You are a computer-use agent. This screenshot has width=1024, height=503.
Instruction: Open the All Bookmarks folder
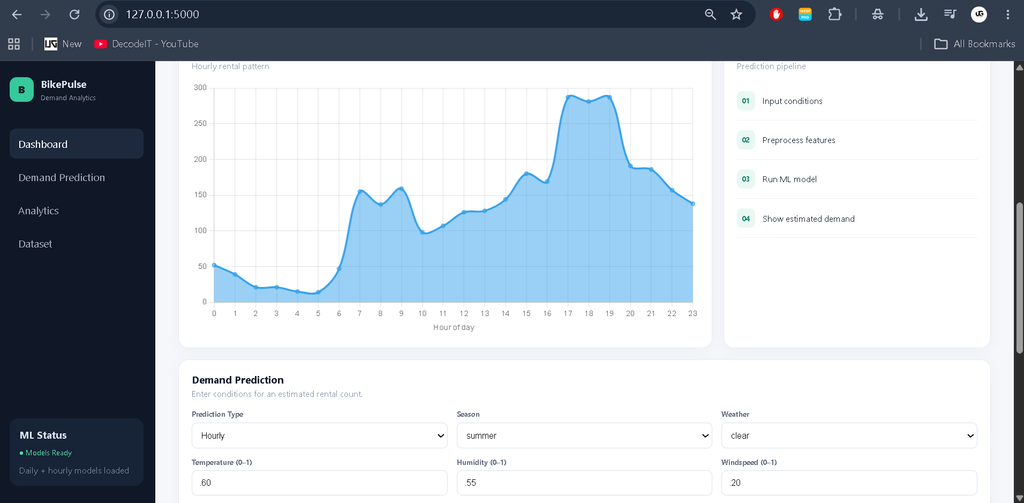[x=974, y=44]
